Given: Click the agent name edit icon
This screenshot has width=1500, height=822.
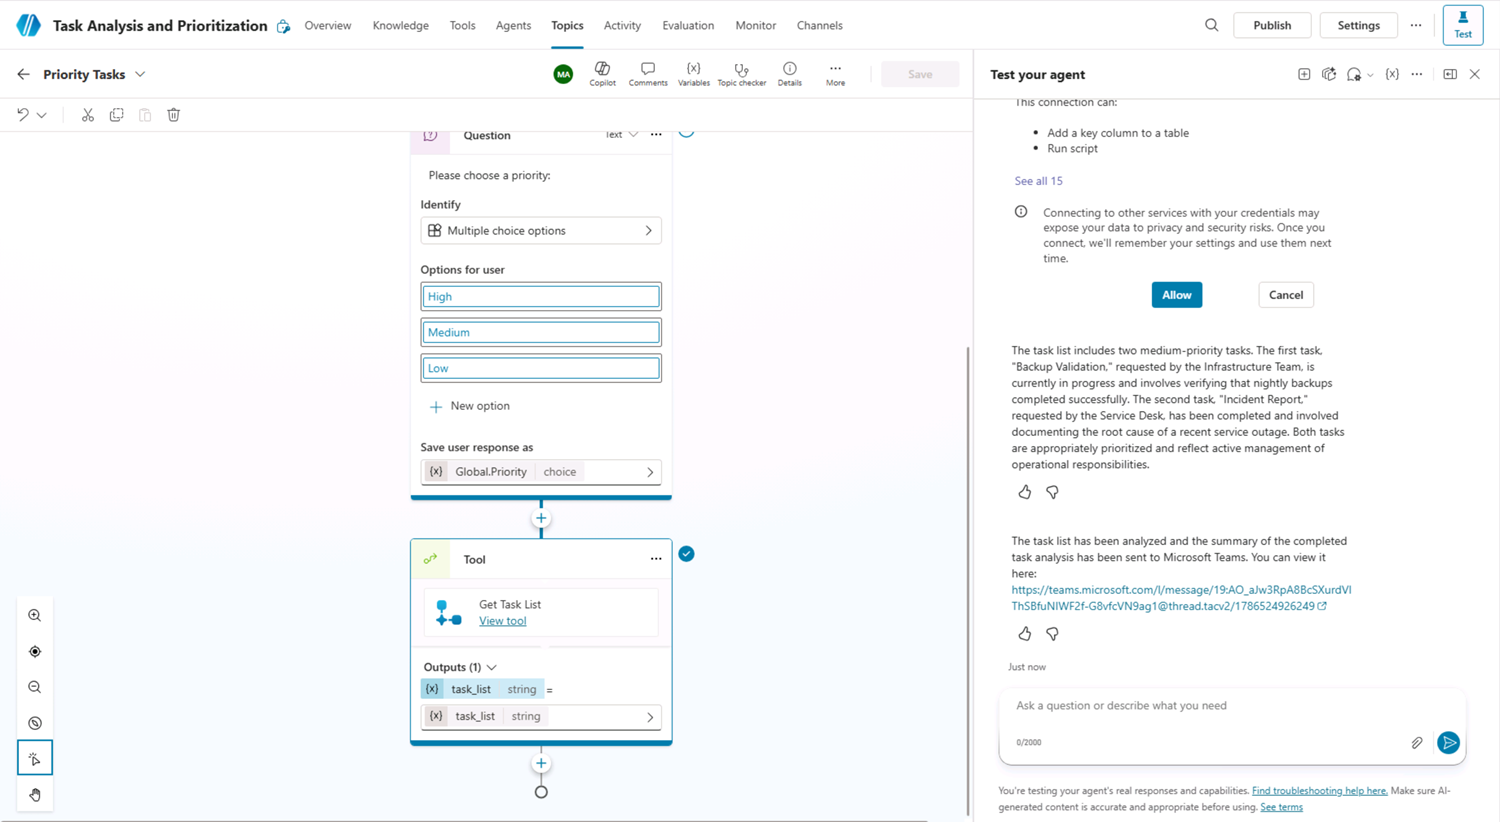Looking at the screenshot, I should pyautogui.click(x=284, y=26).
